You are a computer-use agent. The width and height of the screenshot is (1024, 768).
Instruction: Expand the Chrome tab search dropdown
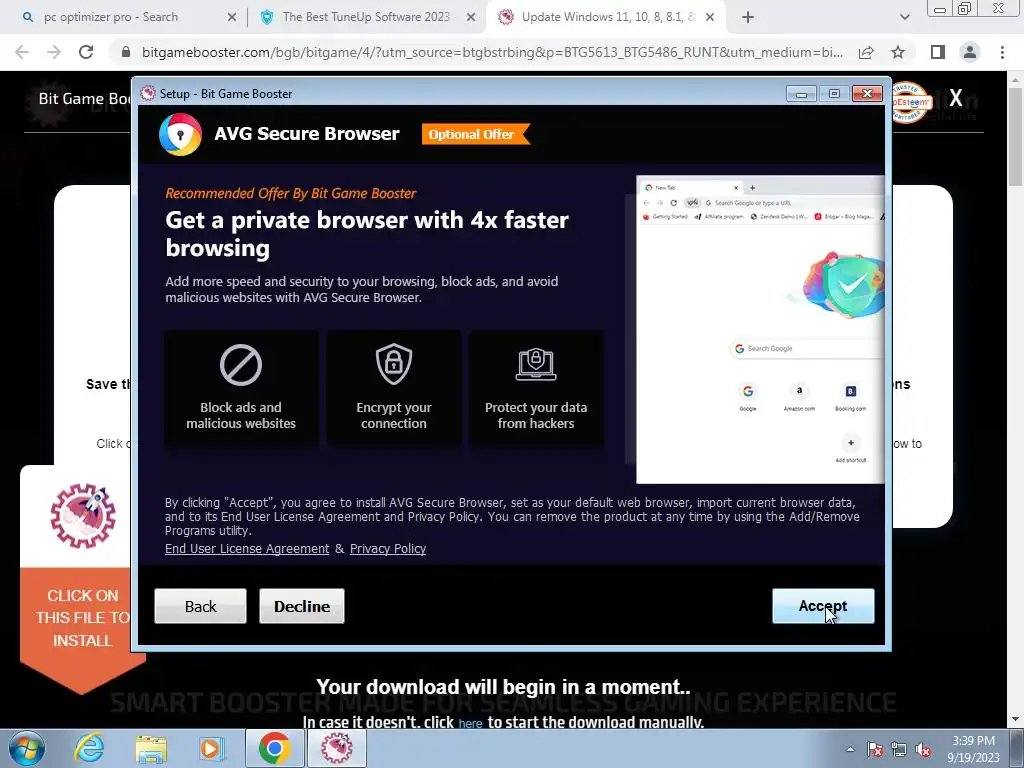[x=904, y=18]
